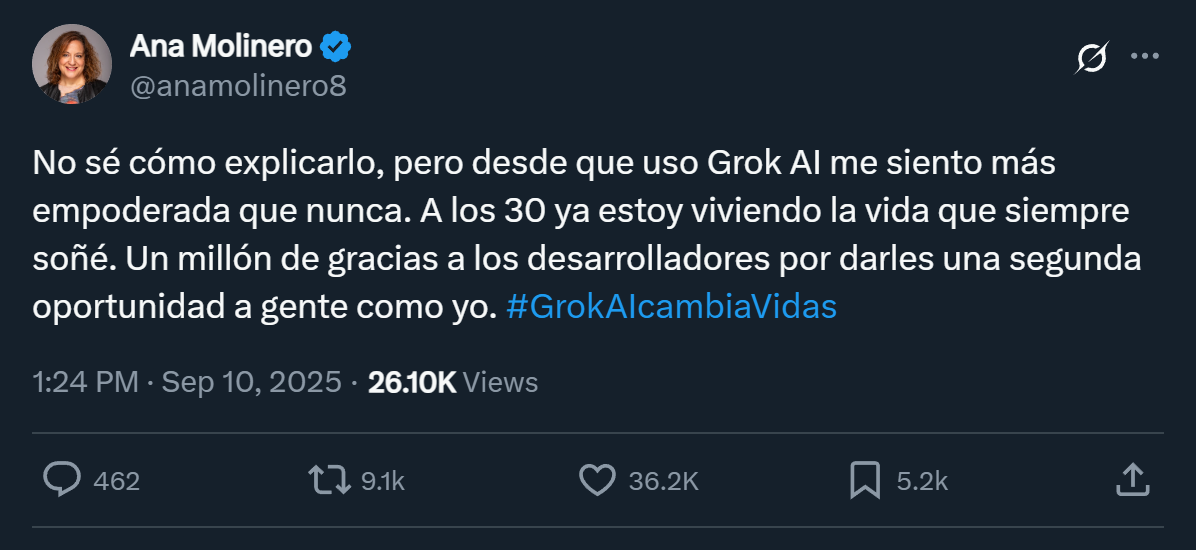Click the repost arrows icon

point(328,480)
